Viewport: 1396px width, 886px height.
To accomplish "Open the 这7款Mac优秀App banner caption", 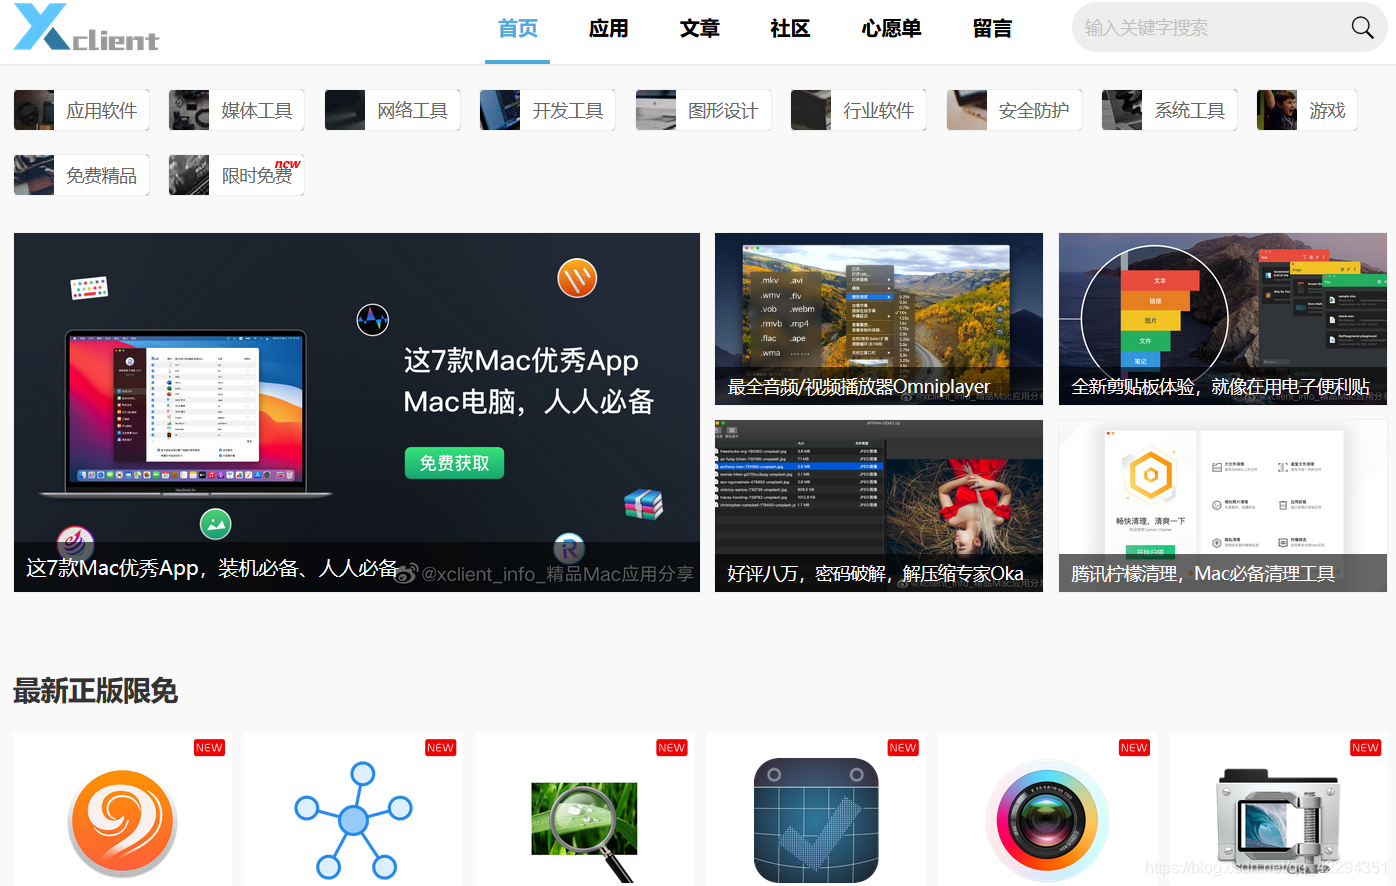I will click(212, 569).
